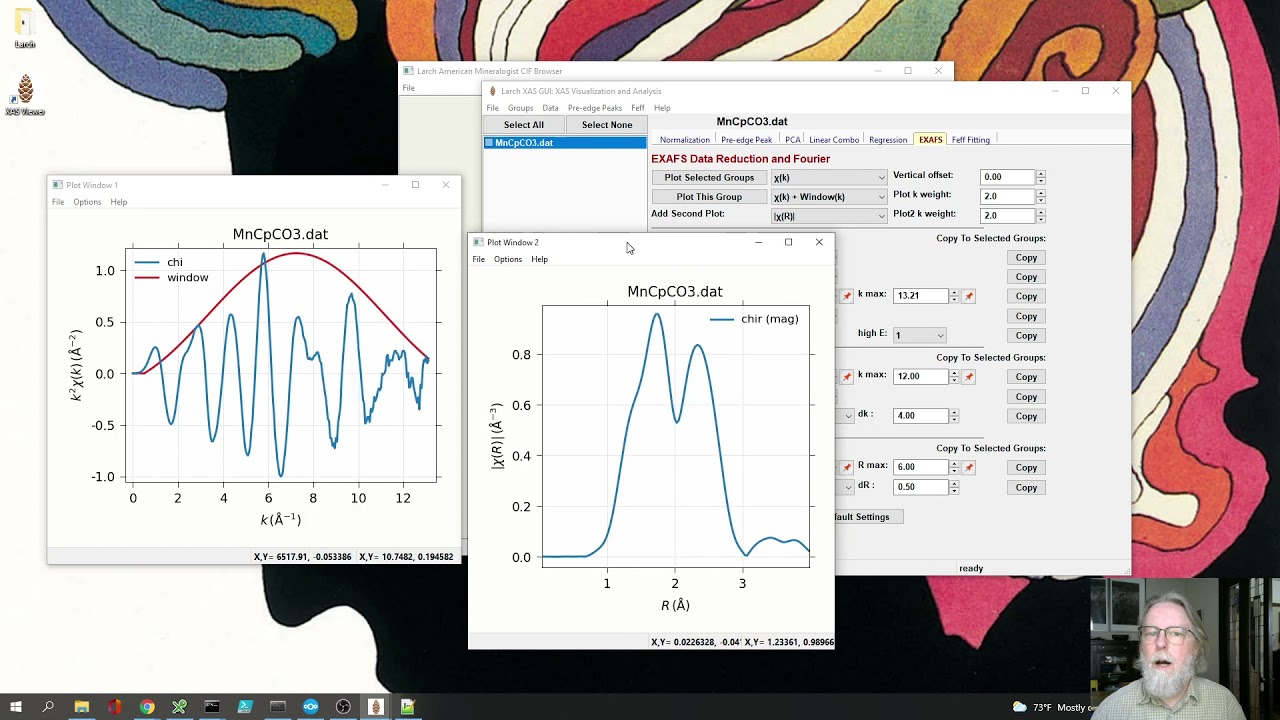Open the Add Second Plot |χ(R)| dropdown

(x=829, y=216)
